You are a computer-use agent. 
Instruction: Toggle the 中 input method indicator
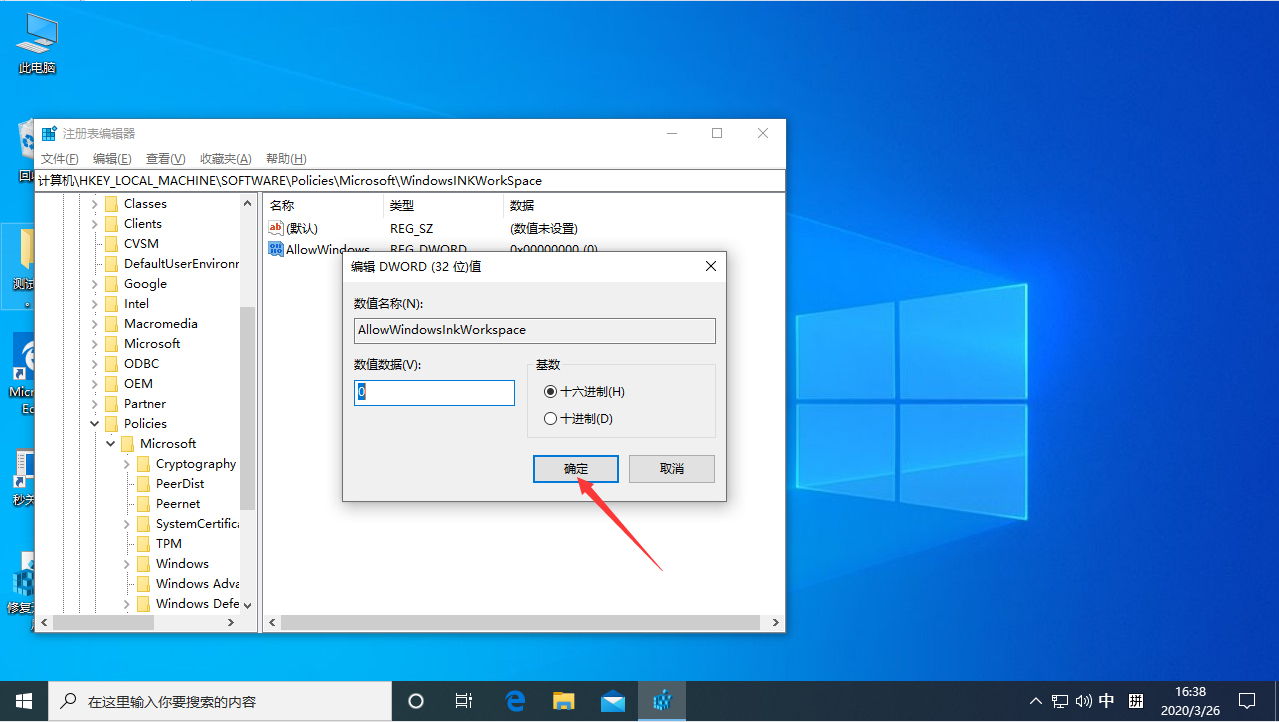(1106, 701)
